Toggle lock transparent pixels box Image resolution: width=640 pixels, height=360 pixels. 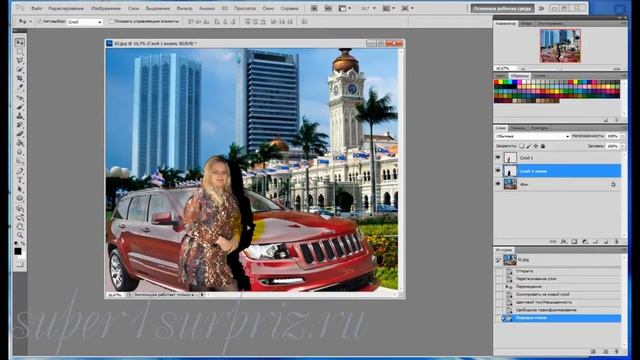click(x=521, y=146)
